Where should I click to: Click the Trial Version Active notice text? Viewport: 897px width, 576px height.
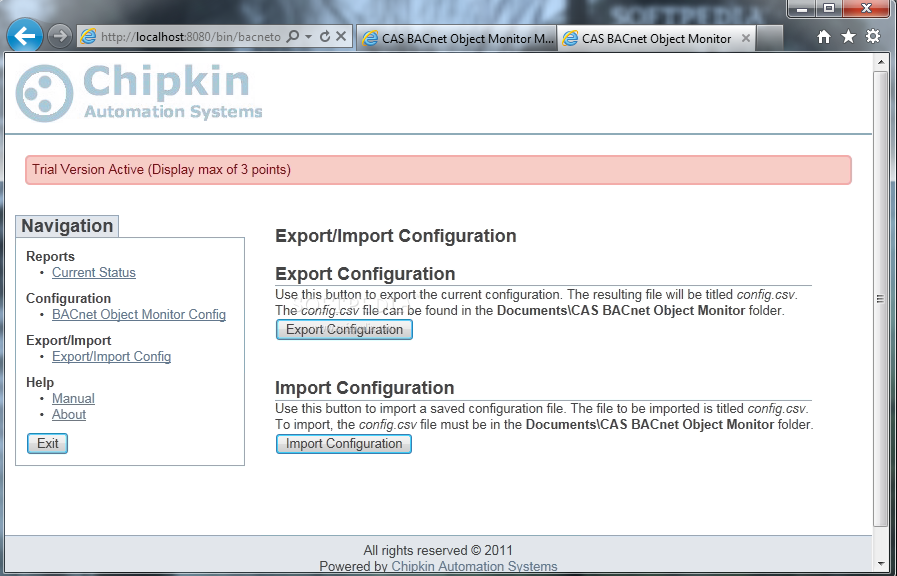pyautogui.click(x=161, y=170)
